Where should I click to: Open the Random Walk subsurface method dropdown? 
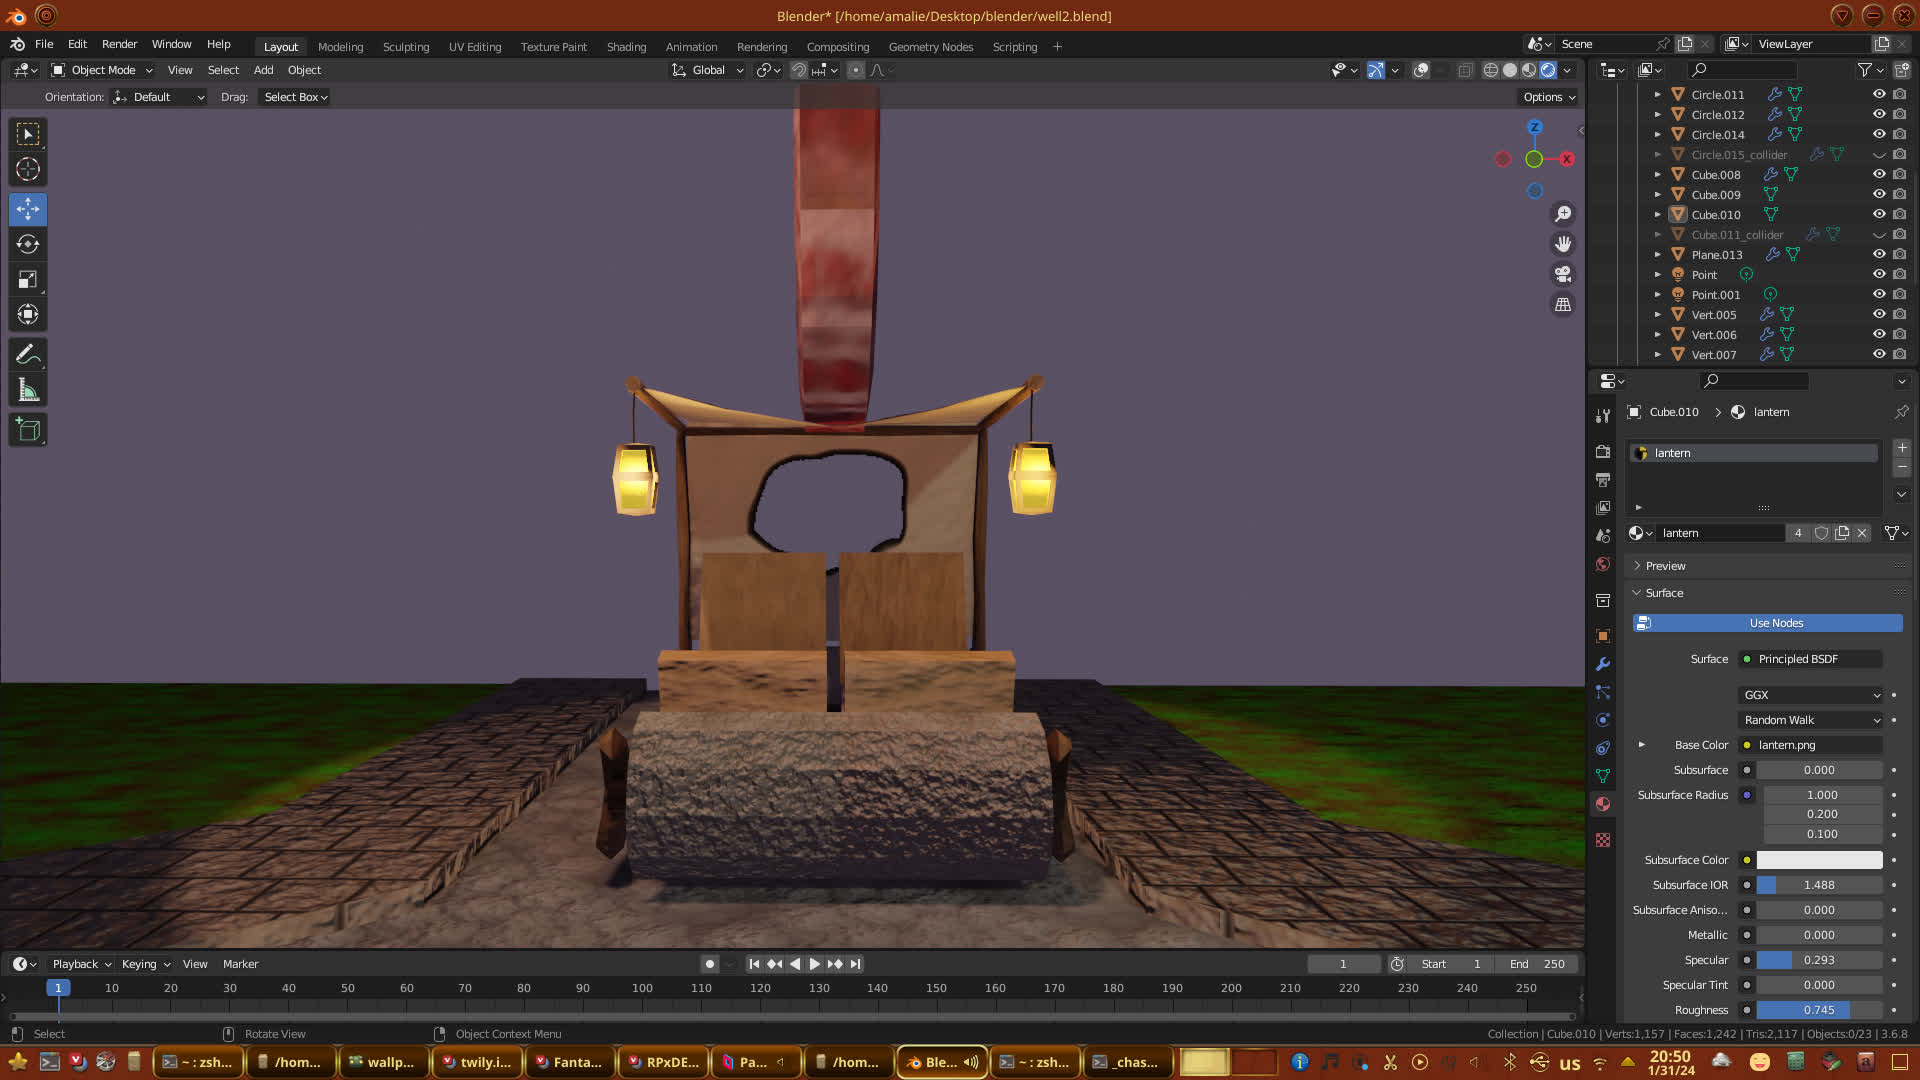pos(1811,720)
